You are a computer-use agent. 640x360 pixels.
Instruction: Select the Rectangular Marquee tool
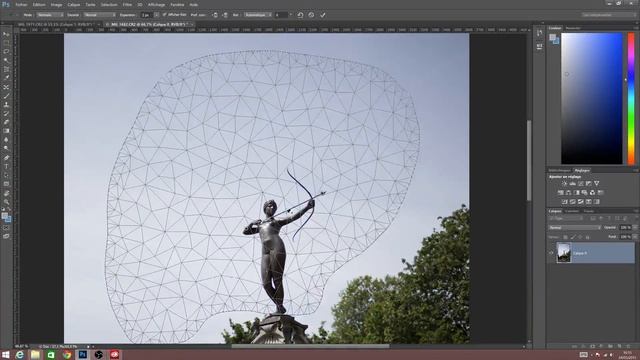[x=6, y=43]
